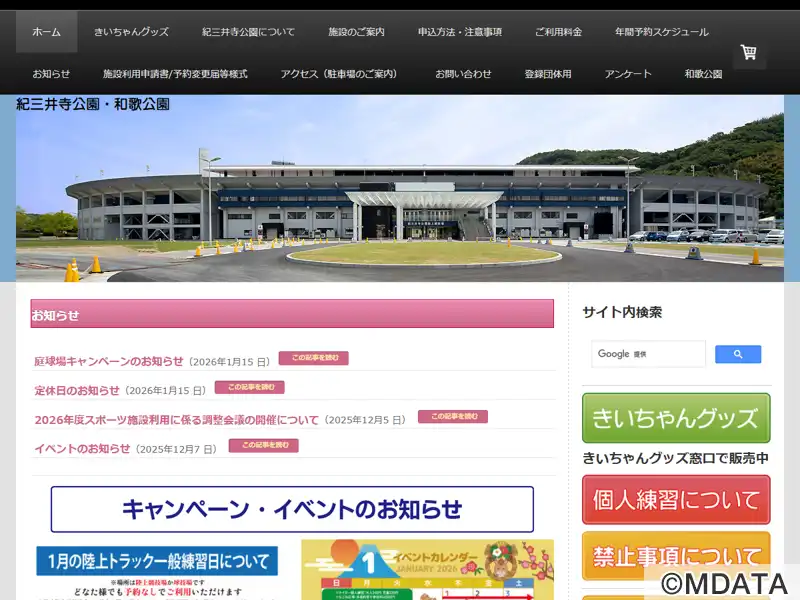Click 庭球場キャンペーンのお知らせ link
Screen dimensions: 800x600
coord(109,361)
